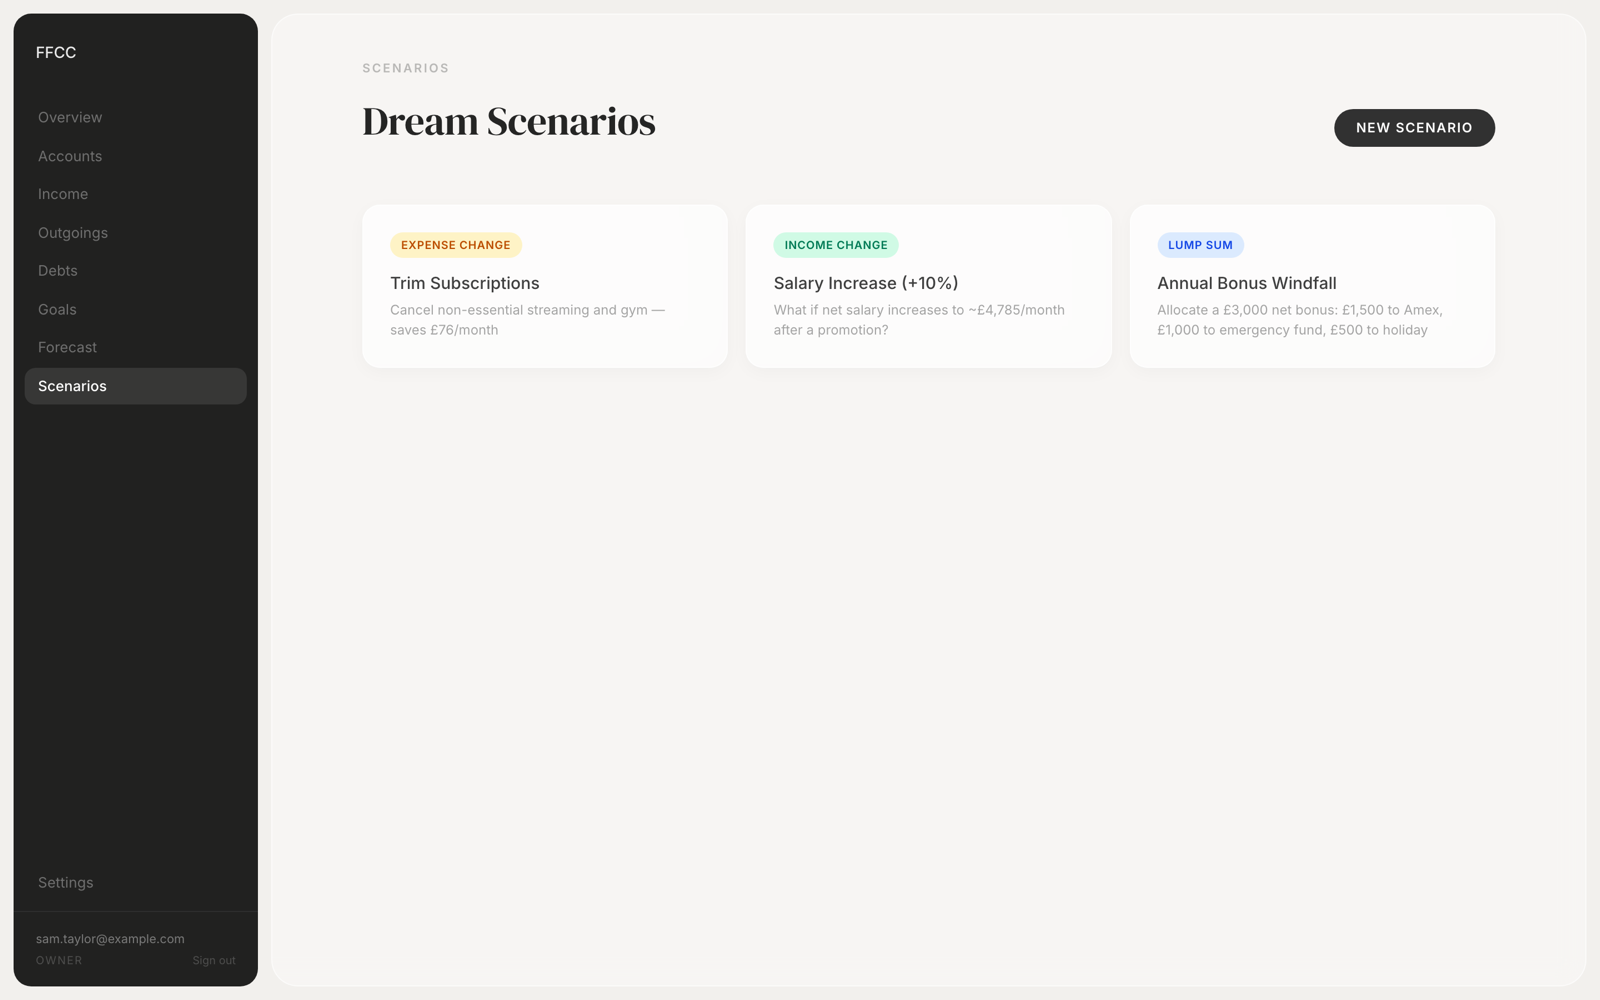Open the Salary Increase (+10%) card
This screenshot has height=1000, width=1600.
(928, 286)
